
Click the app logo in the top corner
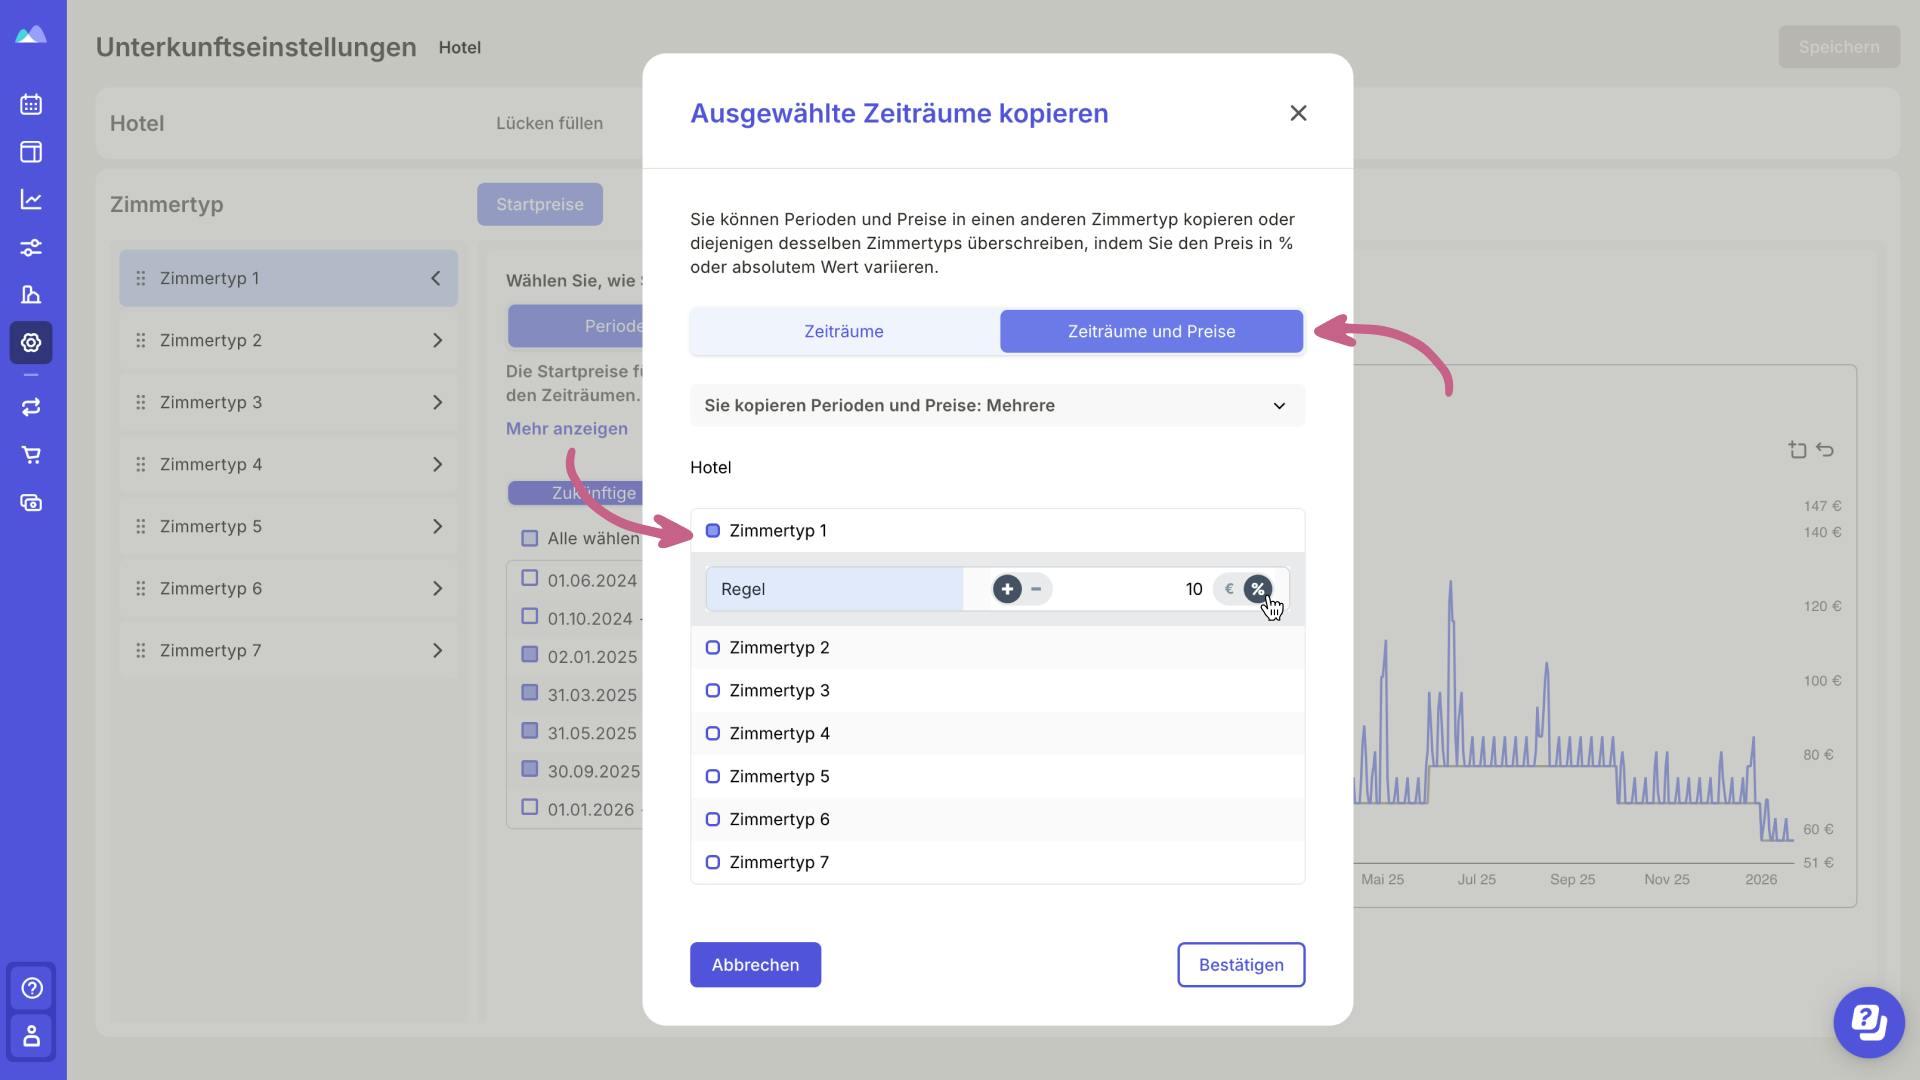pos(31,35)
